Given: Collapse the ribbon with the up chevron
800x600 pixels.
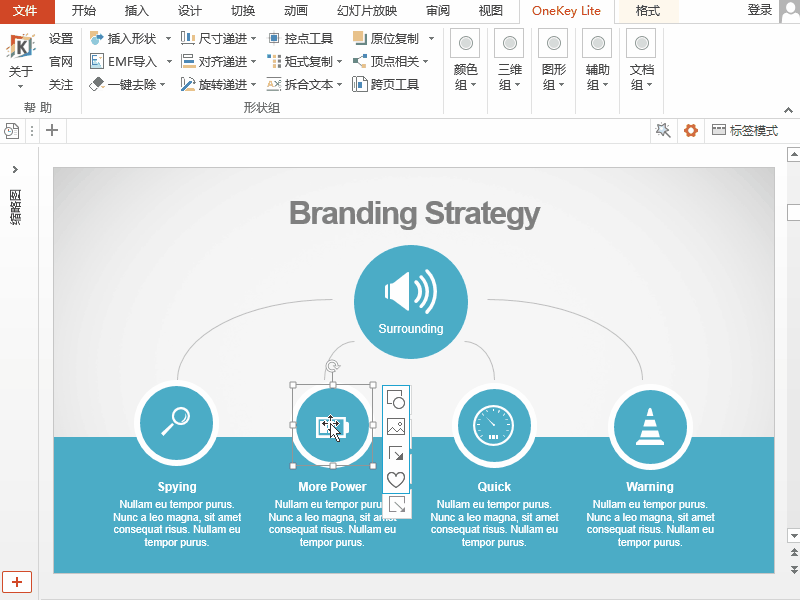Looking at the screenshot, I should click(x=788, y=110).
